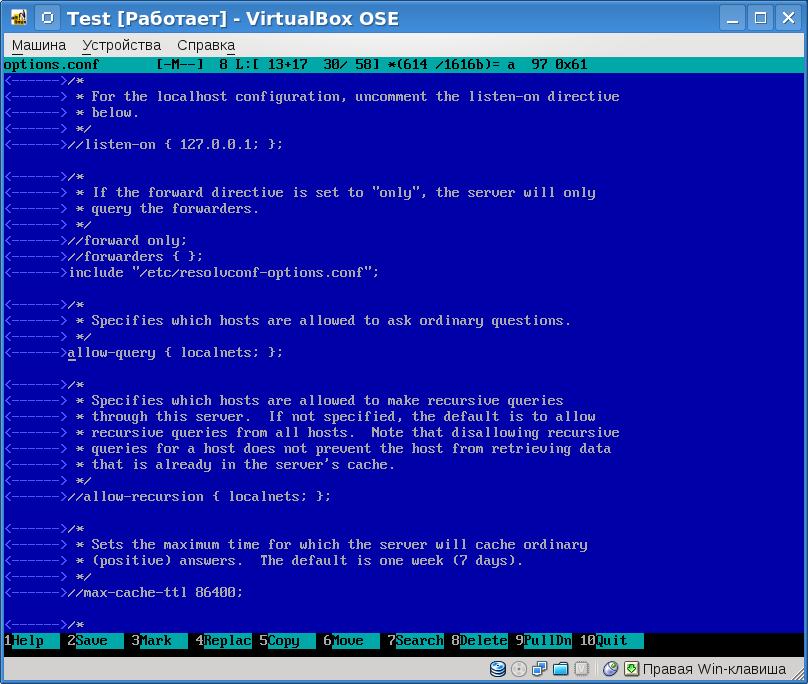Screen dimensions: 808x684
Task: Click the keyboard capture arrow icon
Action: pos(631,669)
